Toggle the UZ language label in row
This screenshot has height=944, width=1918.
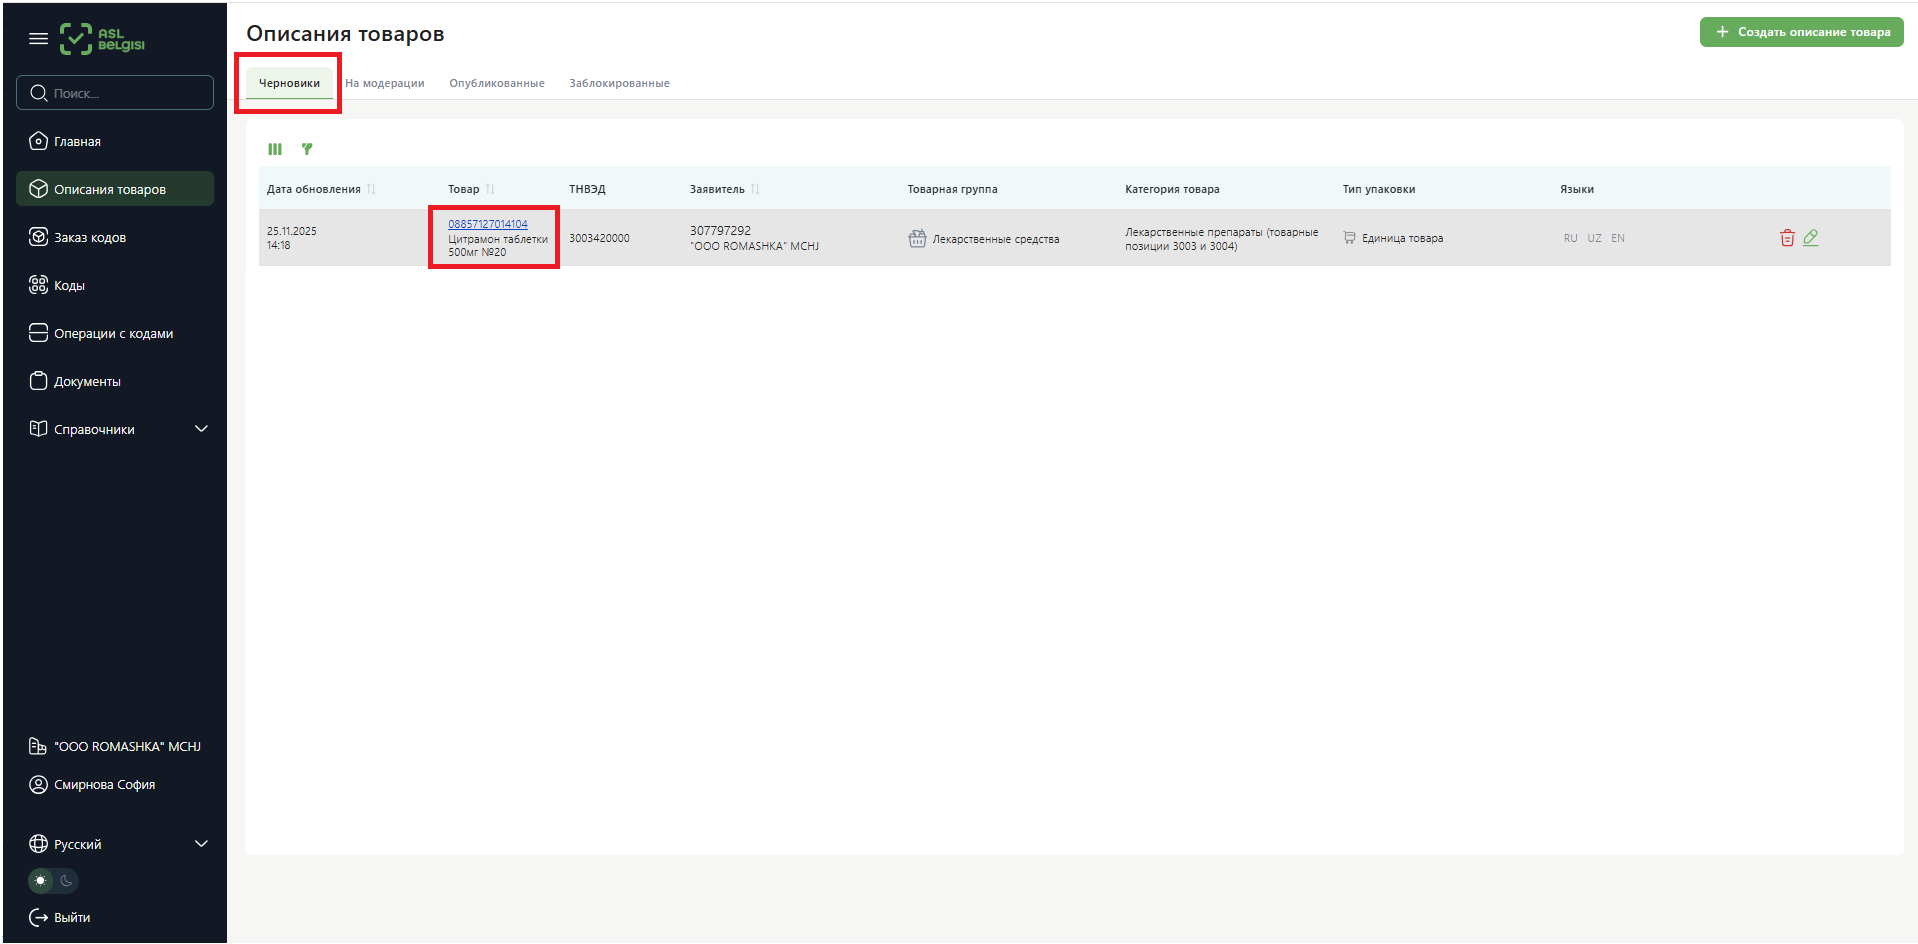(1594, 238)
